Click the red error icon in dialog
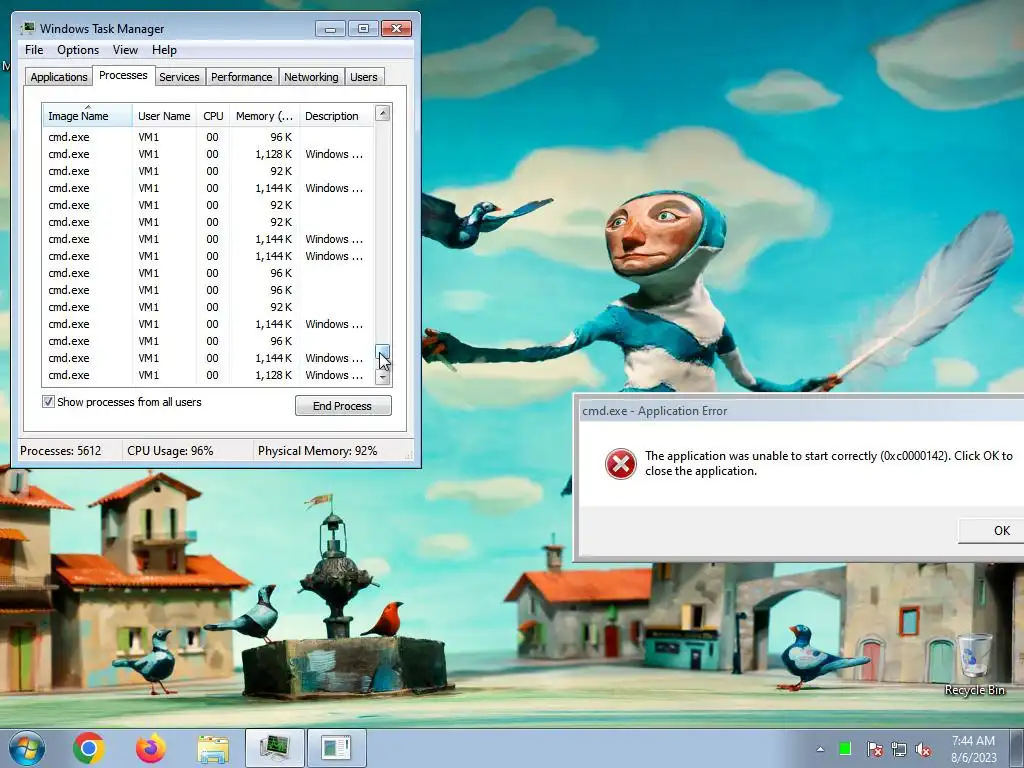This screenshot has height=768, width=1024. pyautogui.click(x=620, y=464)
